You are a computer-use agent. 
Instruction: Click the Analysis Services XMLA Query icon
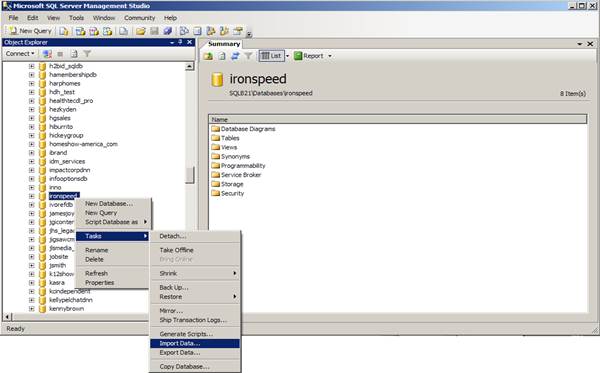(x=108, y=31)
